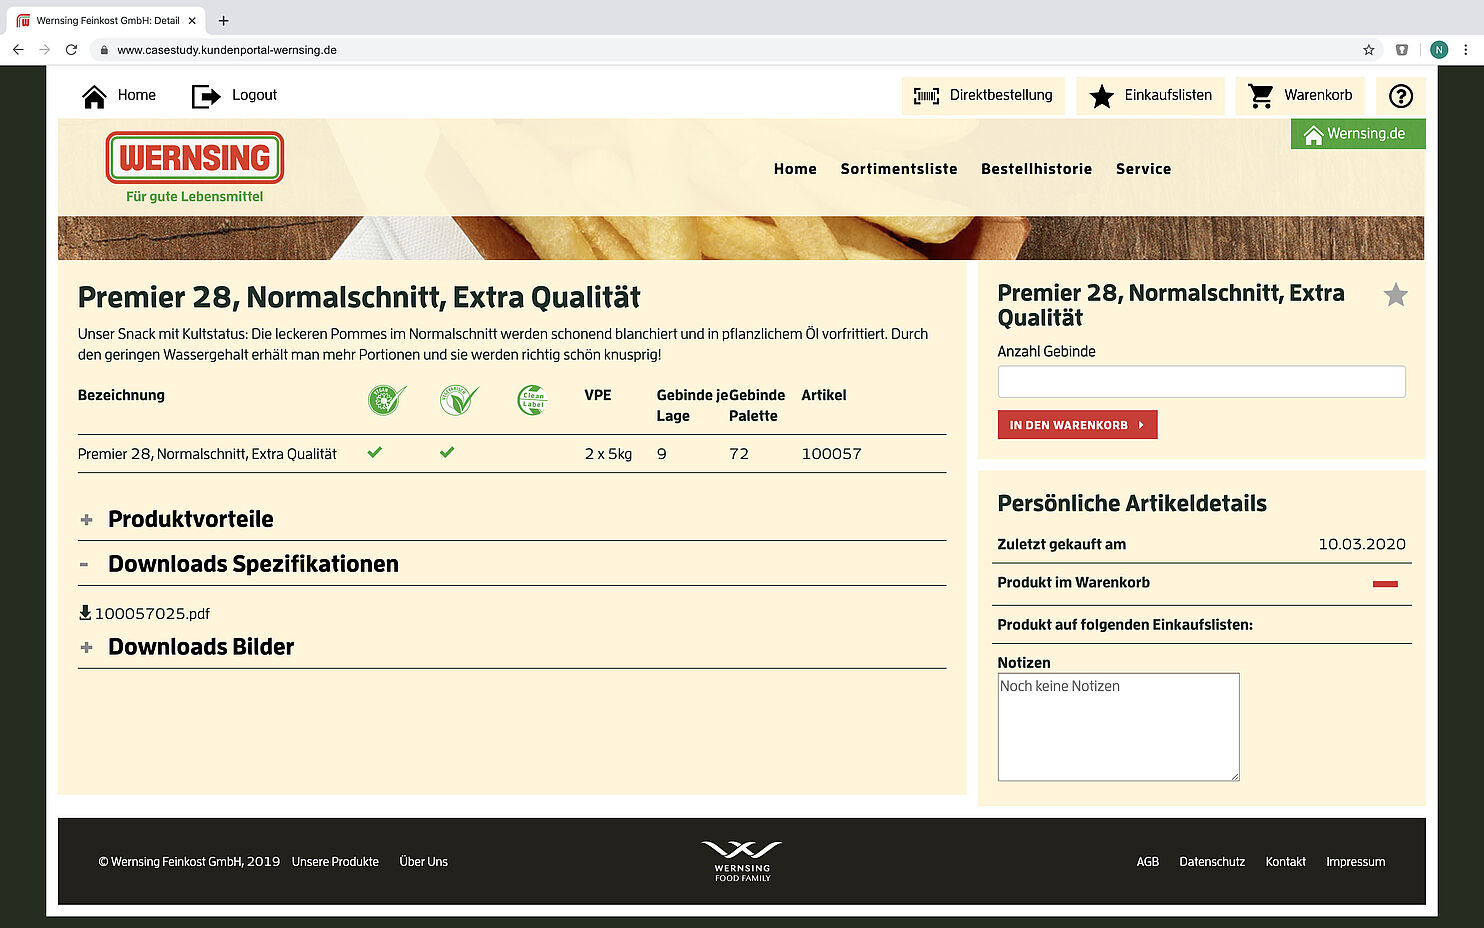Click the Bezeichnung column header
The width and height of the screenshot is (1484, 928).
pos(121,395)
